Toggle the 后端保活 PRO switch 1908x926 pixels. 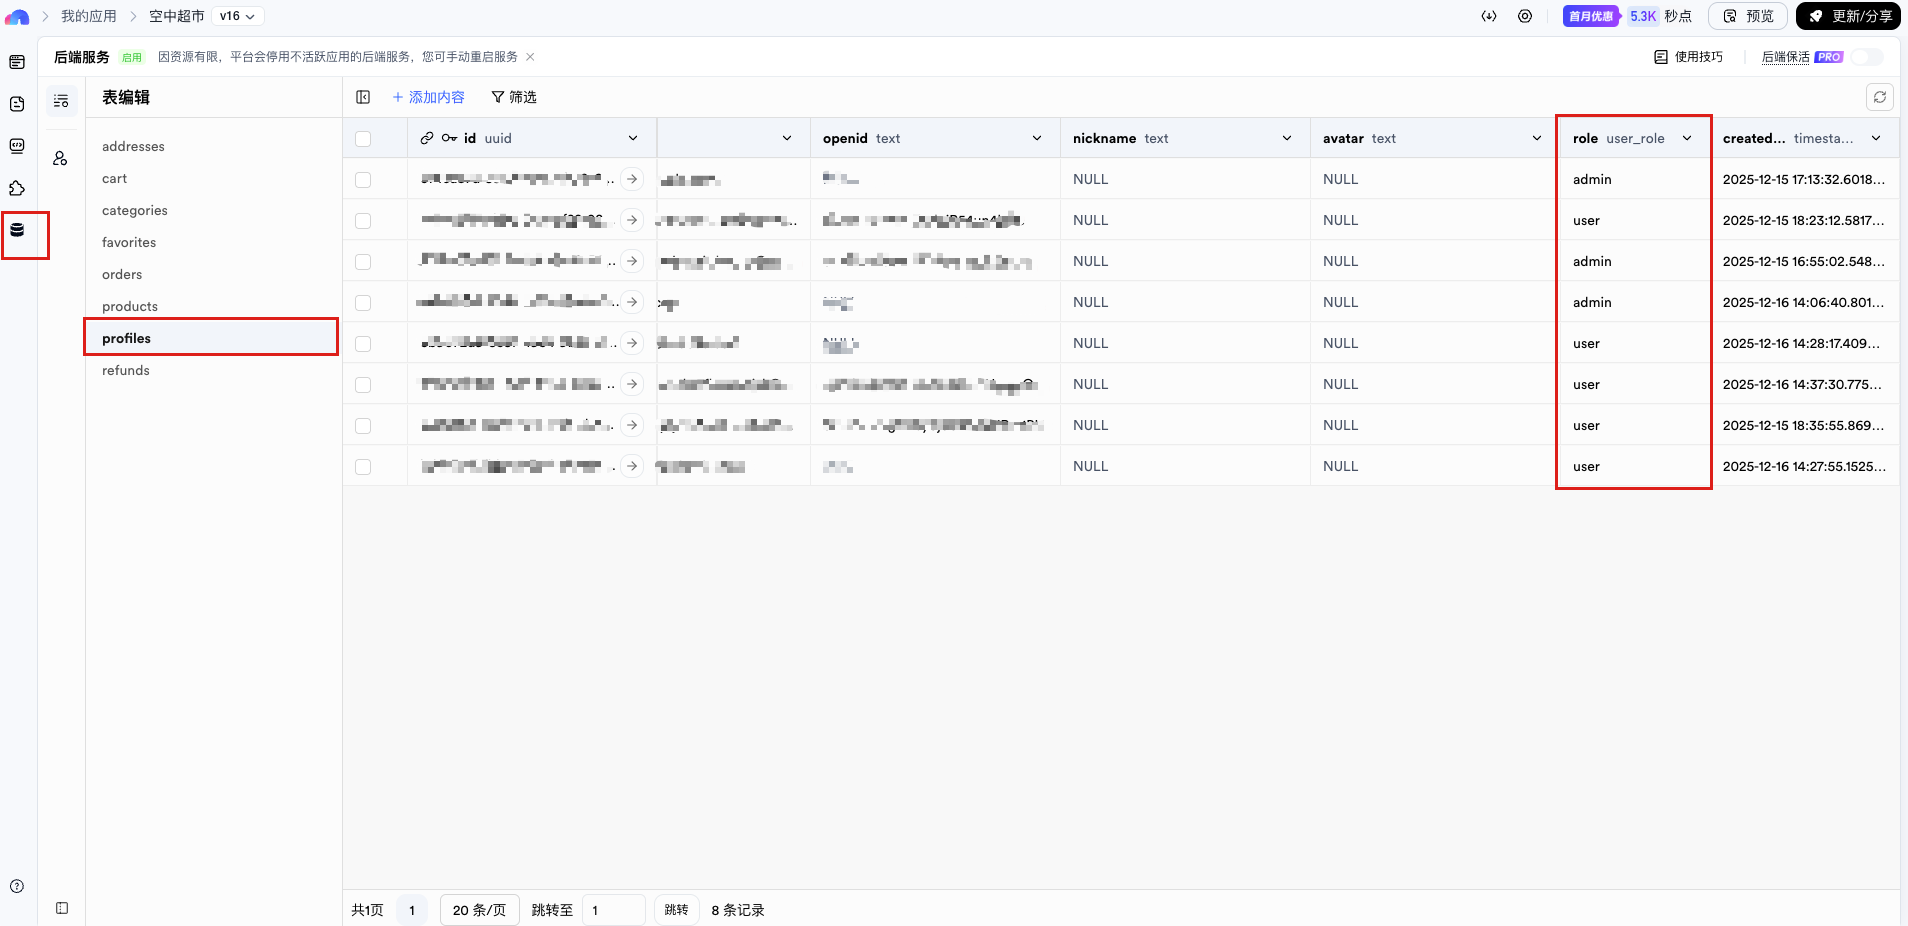point(1866,57)
